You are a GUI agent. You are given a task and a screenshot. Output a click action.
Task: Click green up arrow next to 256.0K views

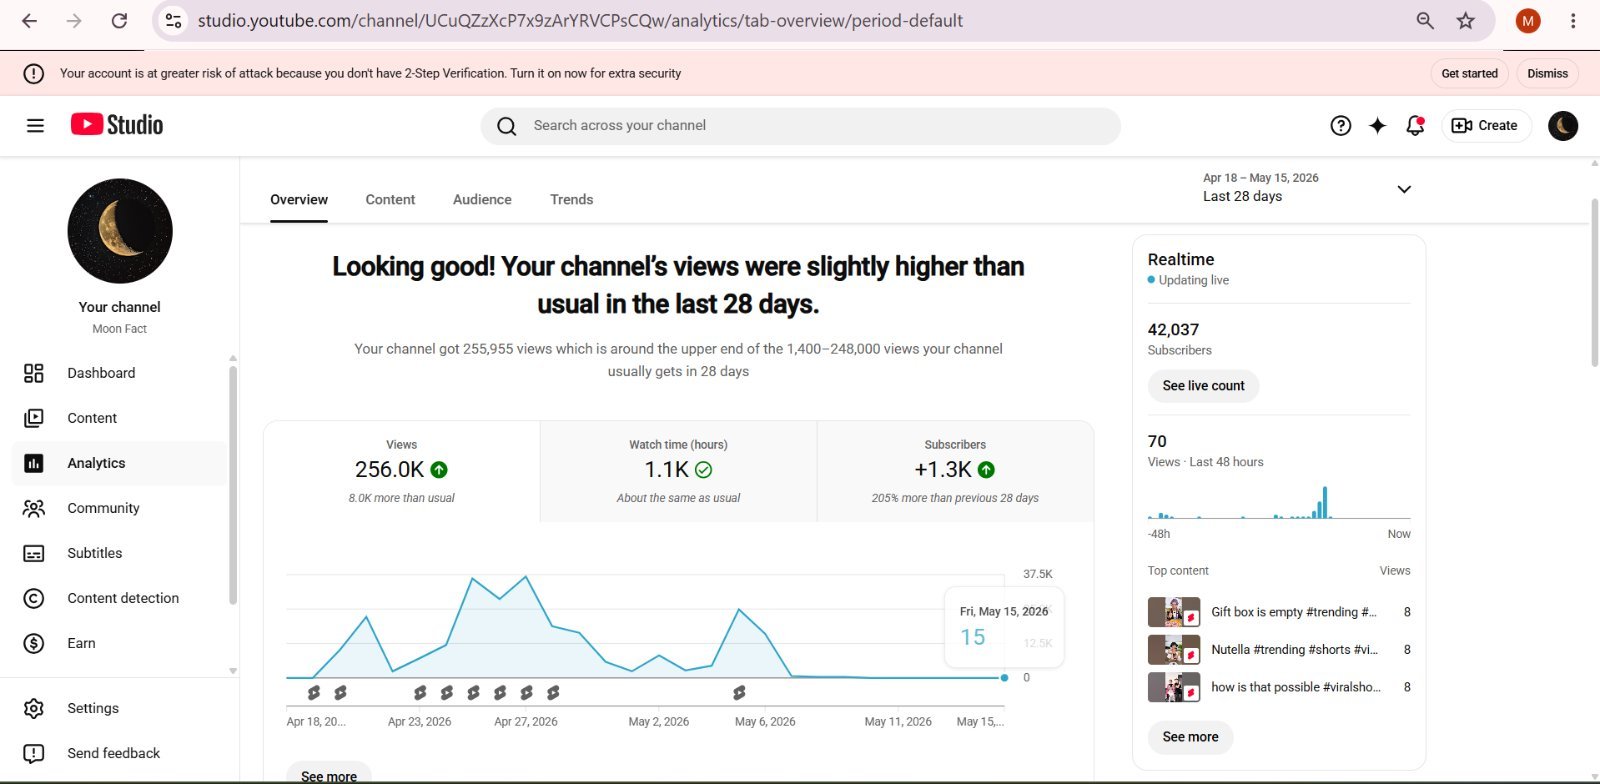tap(439, 469)
